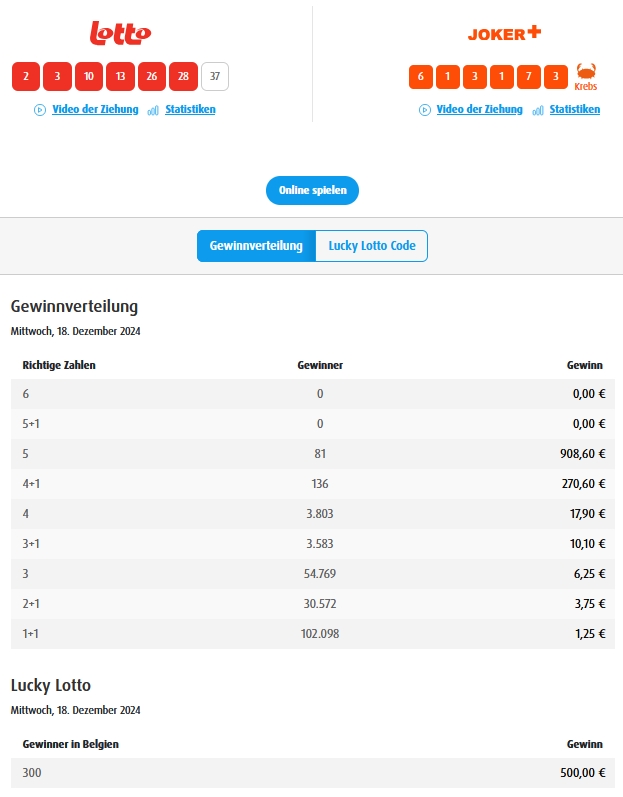The image size is (623, 797).
Task: Click the red Lotto logo
Action: [x=120, y=33]
